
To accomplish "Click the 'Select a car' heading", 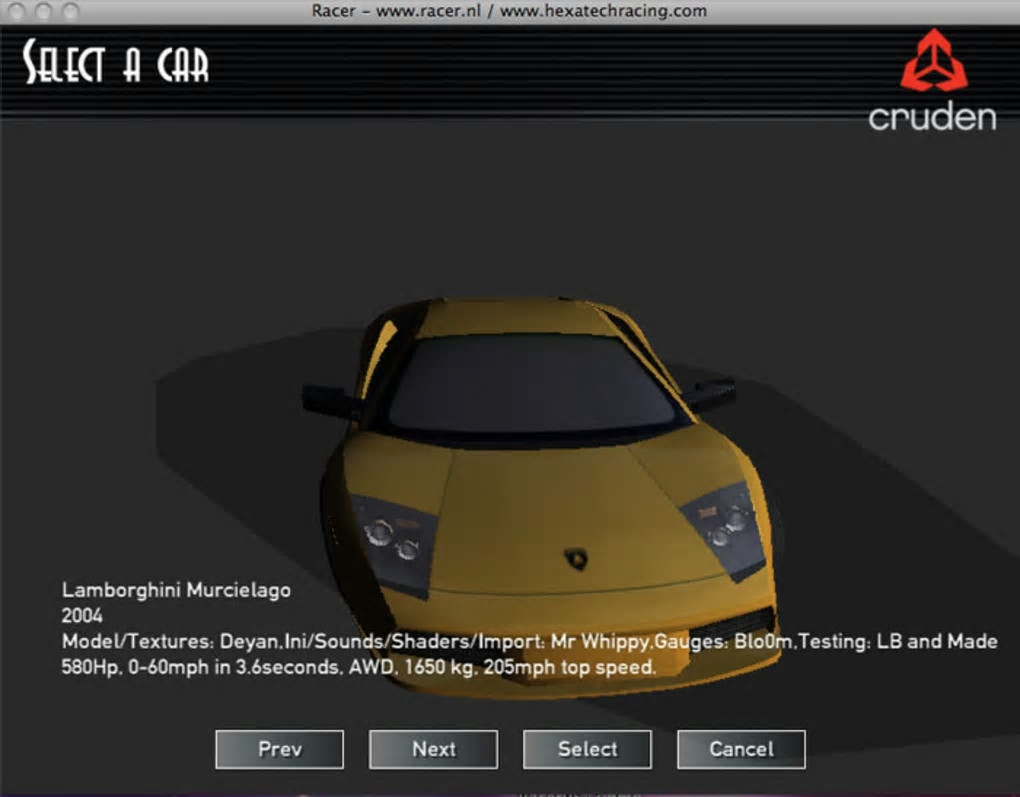I will pos(116,62).
